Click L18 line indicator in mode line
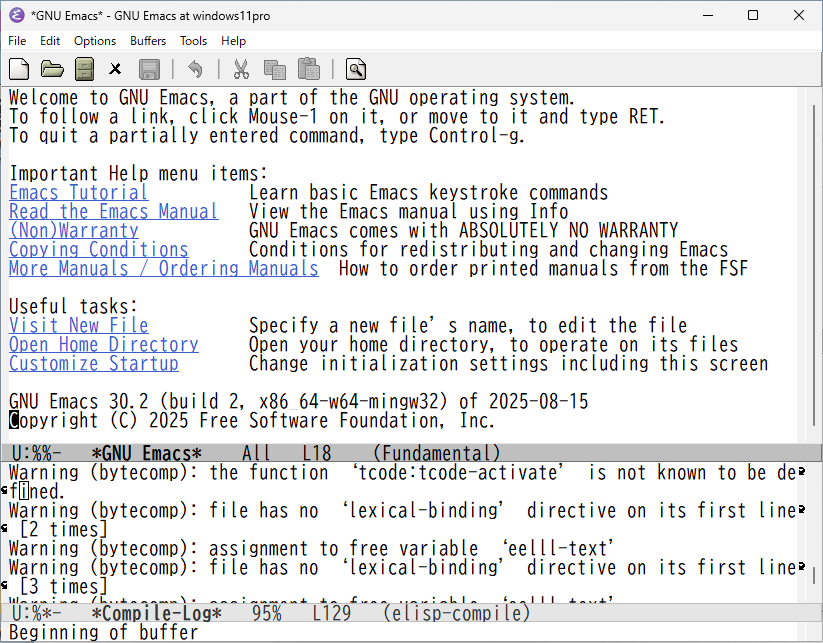Image resolution: width=823 pixels, height=643 pixels. click(x=317, y=453)
